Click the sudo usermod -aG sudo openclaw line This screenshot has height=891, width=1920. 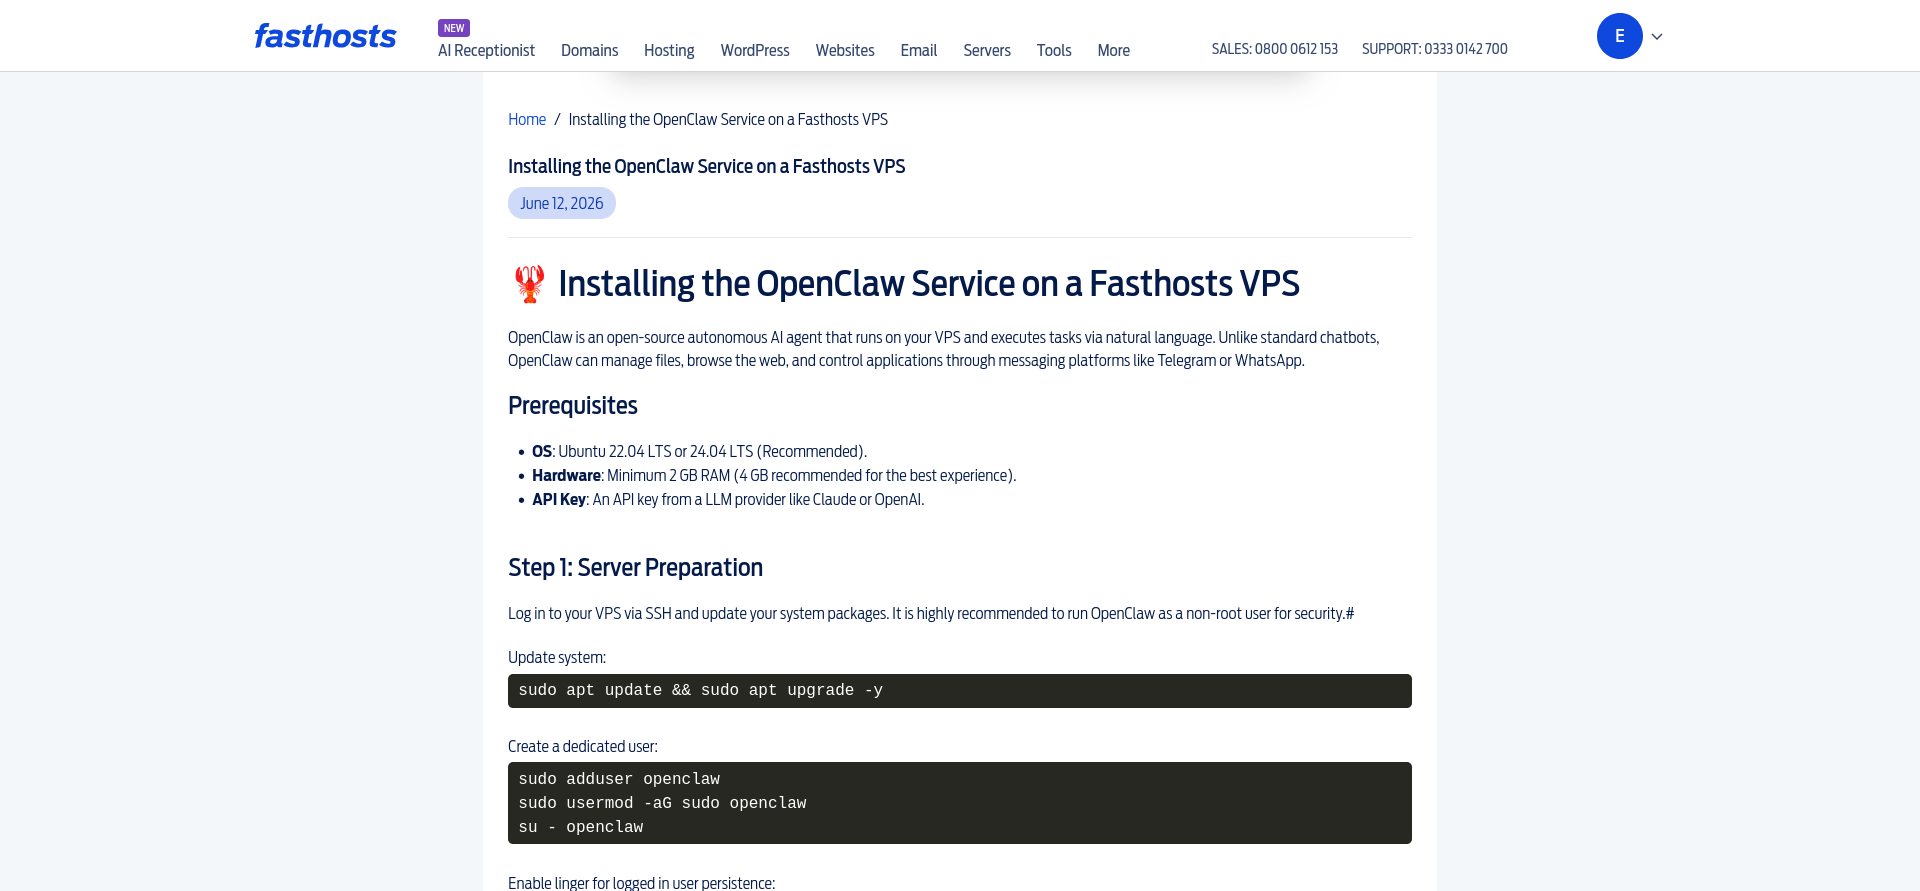click(662, 803)
